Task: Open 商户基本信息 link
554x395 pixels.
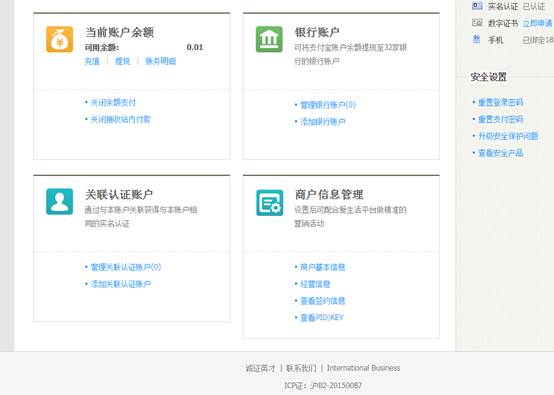Action: click(x=323, y=267)
